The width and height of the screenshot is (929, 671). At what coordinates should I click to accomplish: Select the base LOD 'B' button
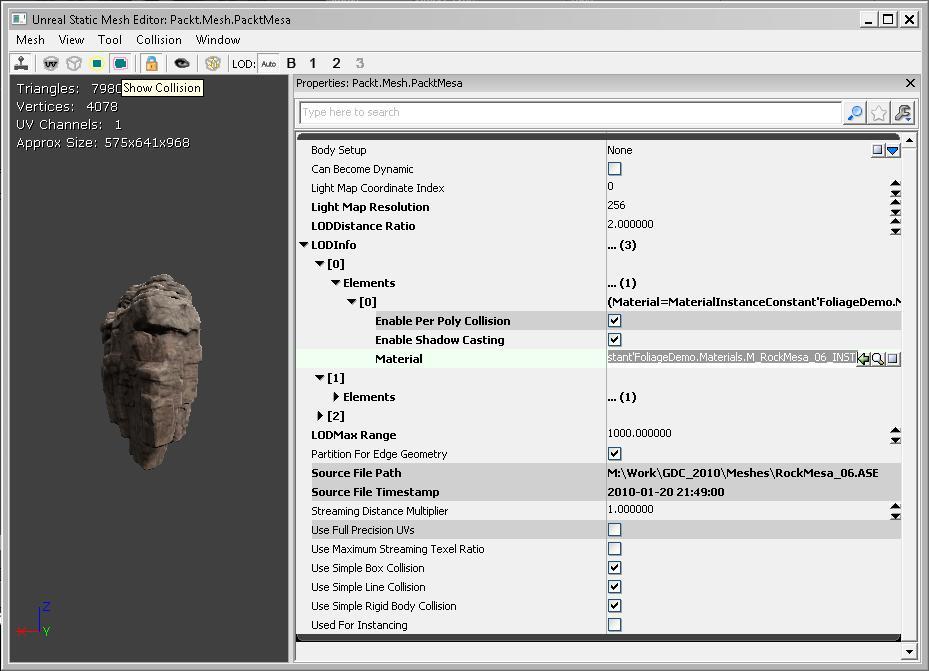(291, 63)
